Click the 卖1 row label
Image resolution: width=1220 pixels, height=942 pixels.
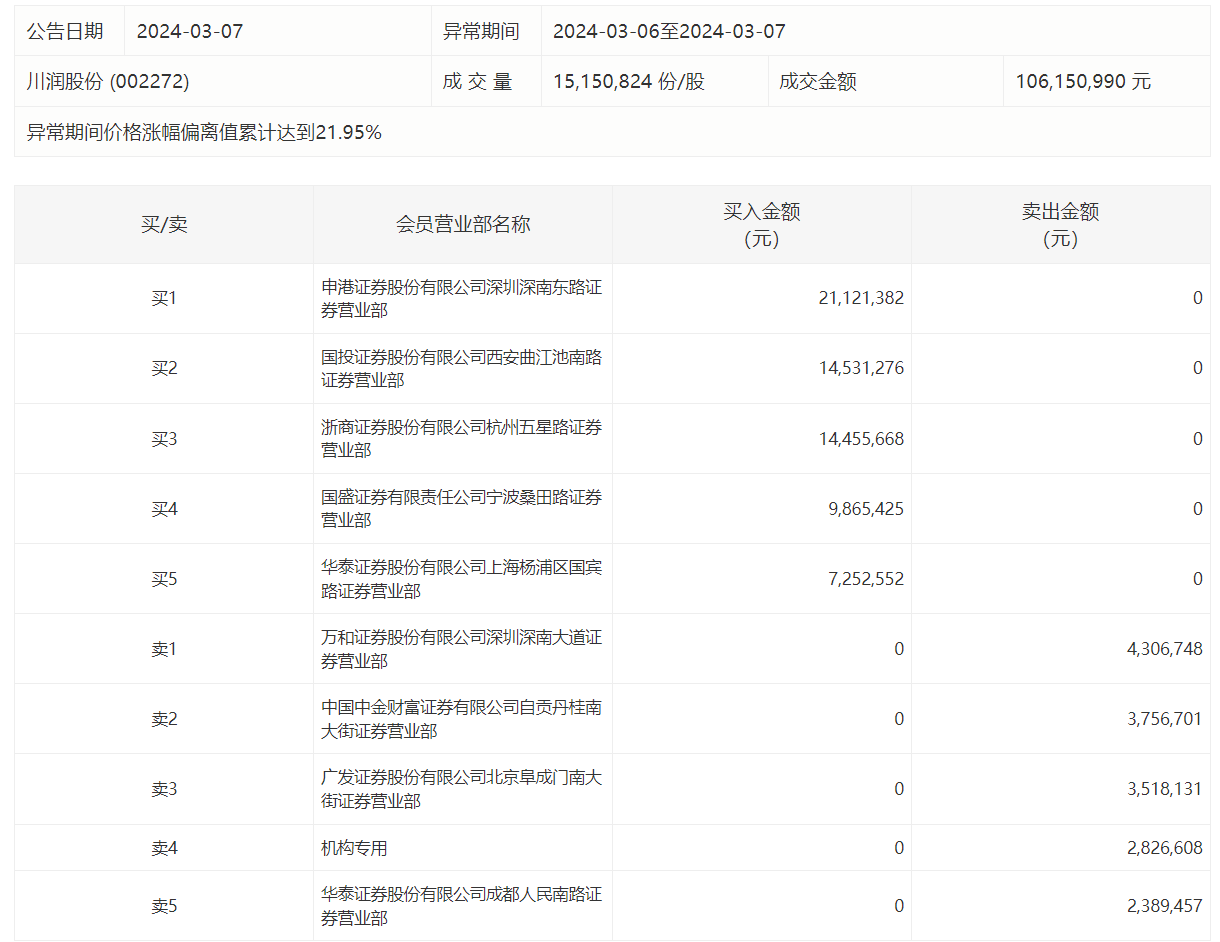coord(164,649)
